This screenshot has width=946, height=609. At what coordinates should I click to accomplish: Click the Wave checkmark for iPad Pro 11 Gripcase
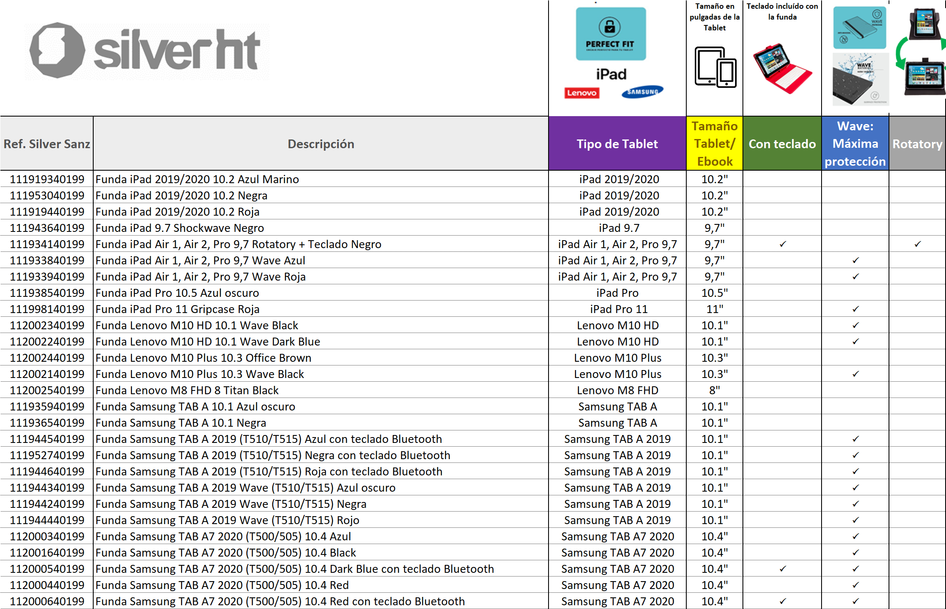click(x=856, y=309)
